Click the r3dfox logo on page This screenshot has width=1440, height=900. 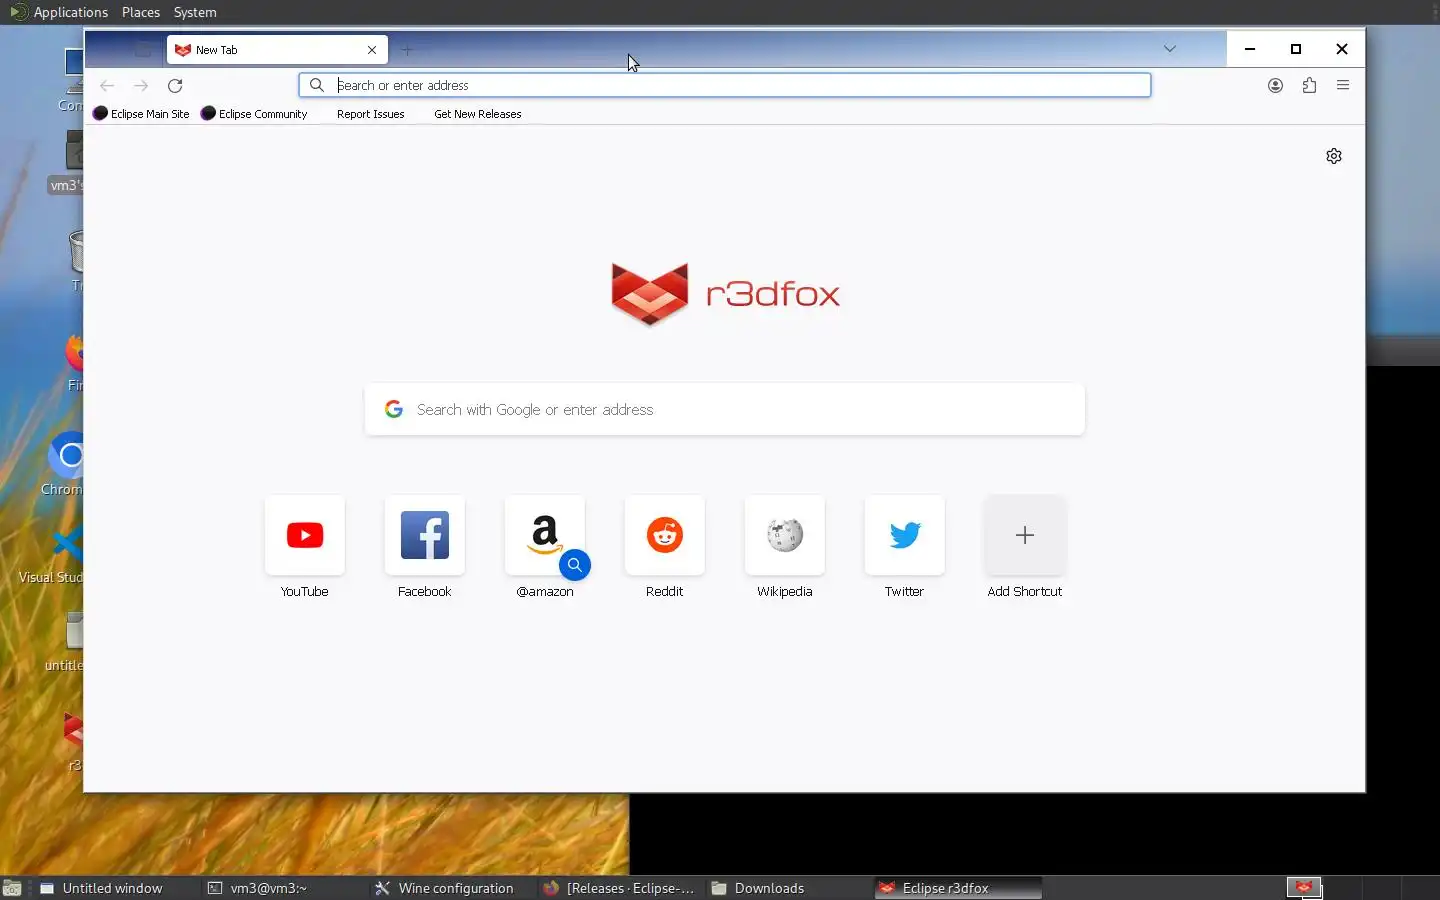(726, 294)
